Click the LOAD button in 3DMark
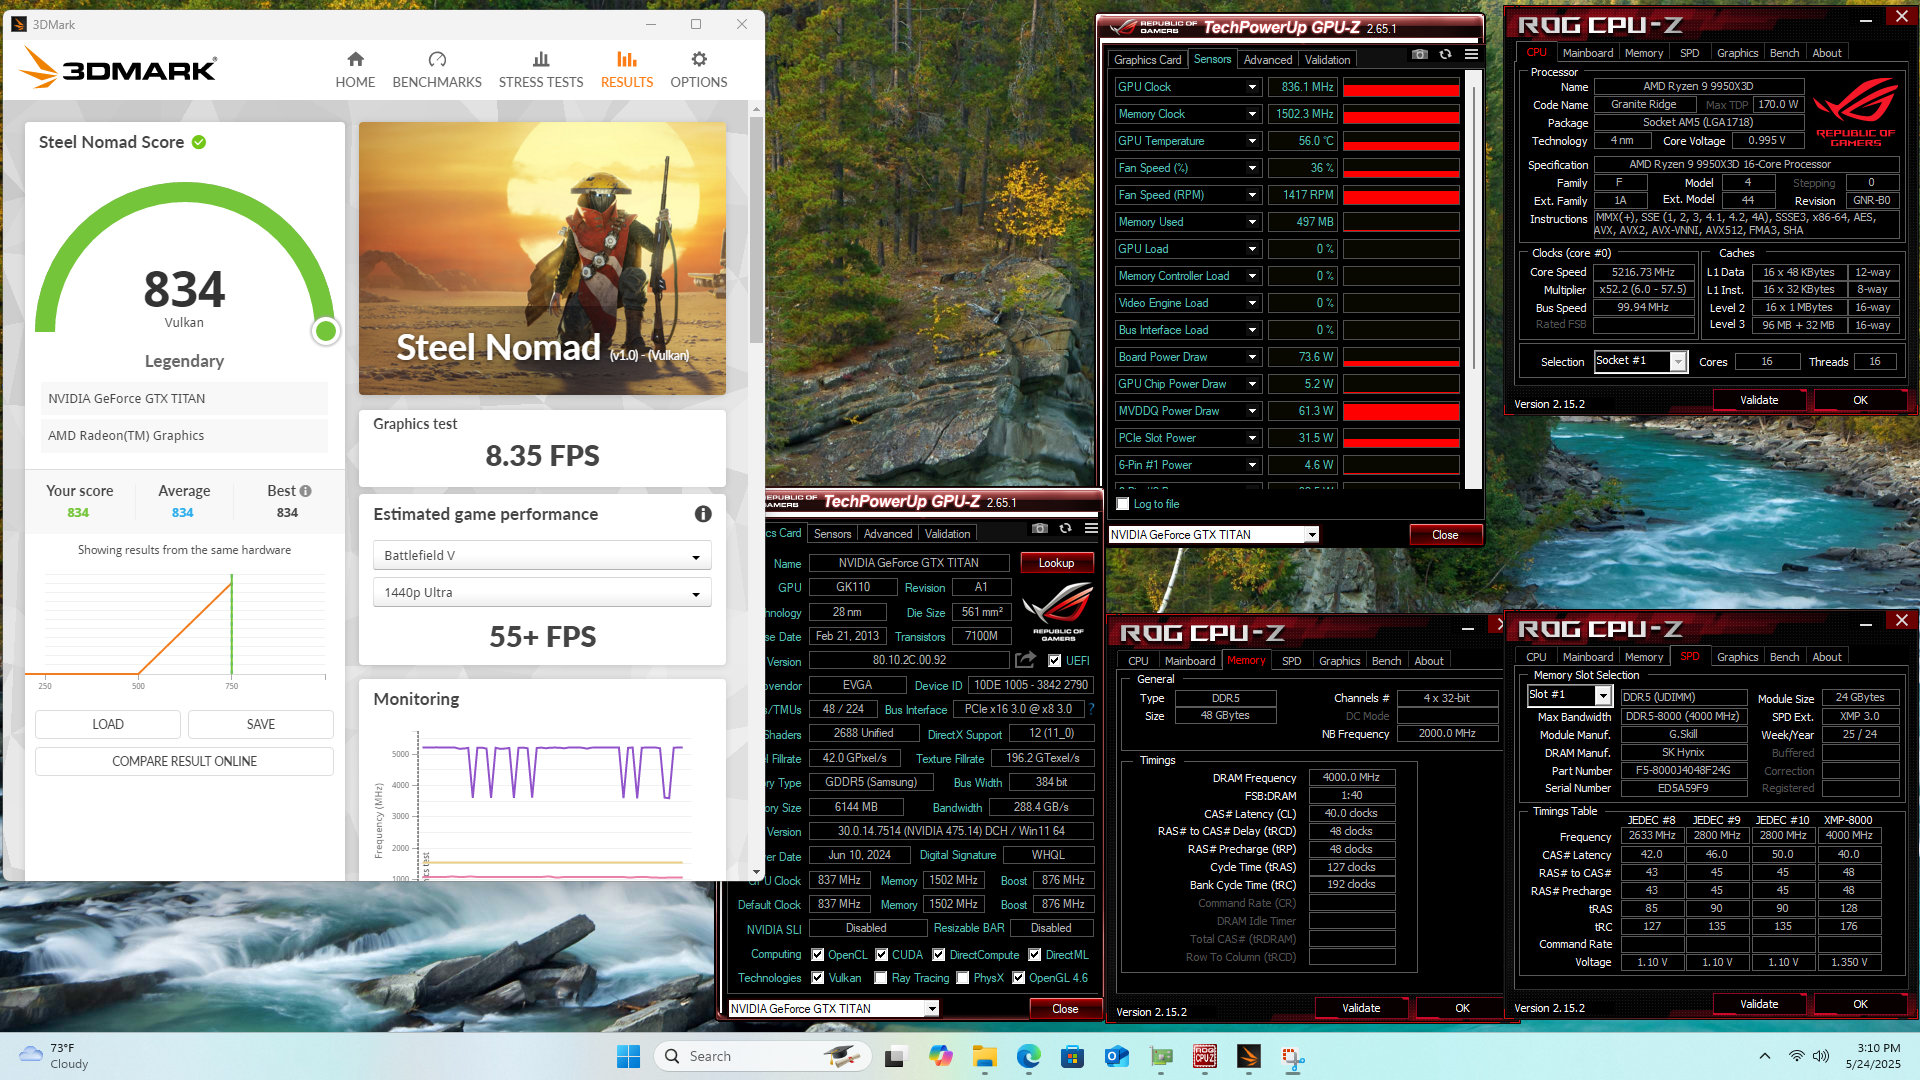Image resolution: width=1920 pixels, height=1080 pixels. [x=108, y=724]
